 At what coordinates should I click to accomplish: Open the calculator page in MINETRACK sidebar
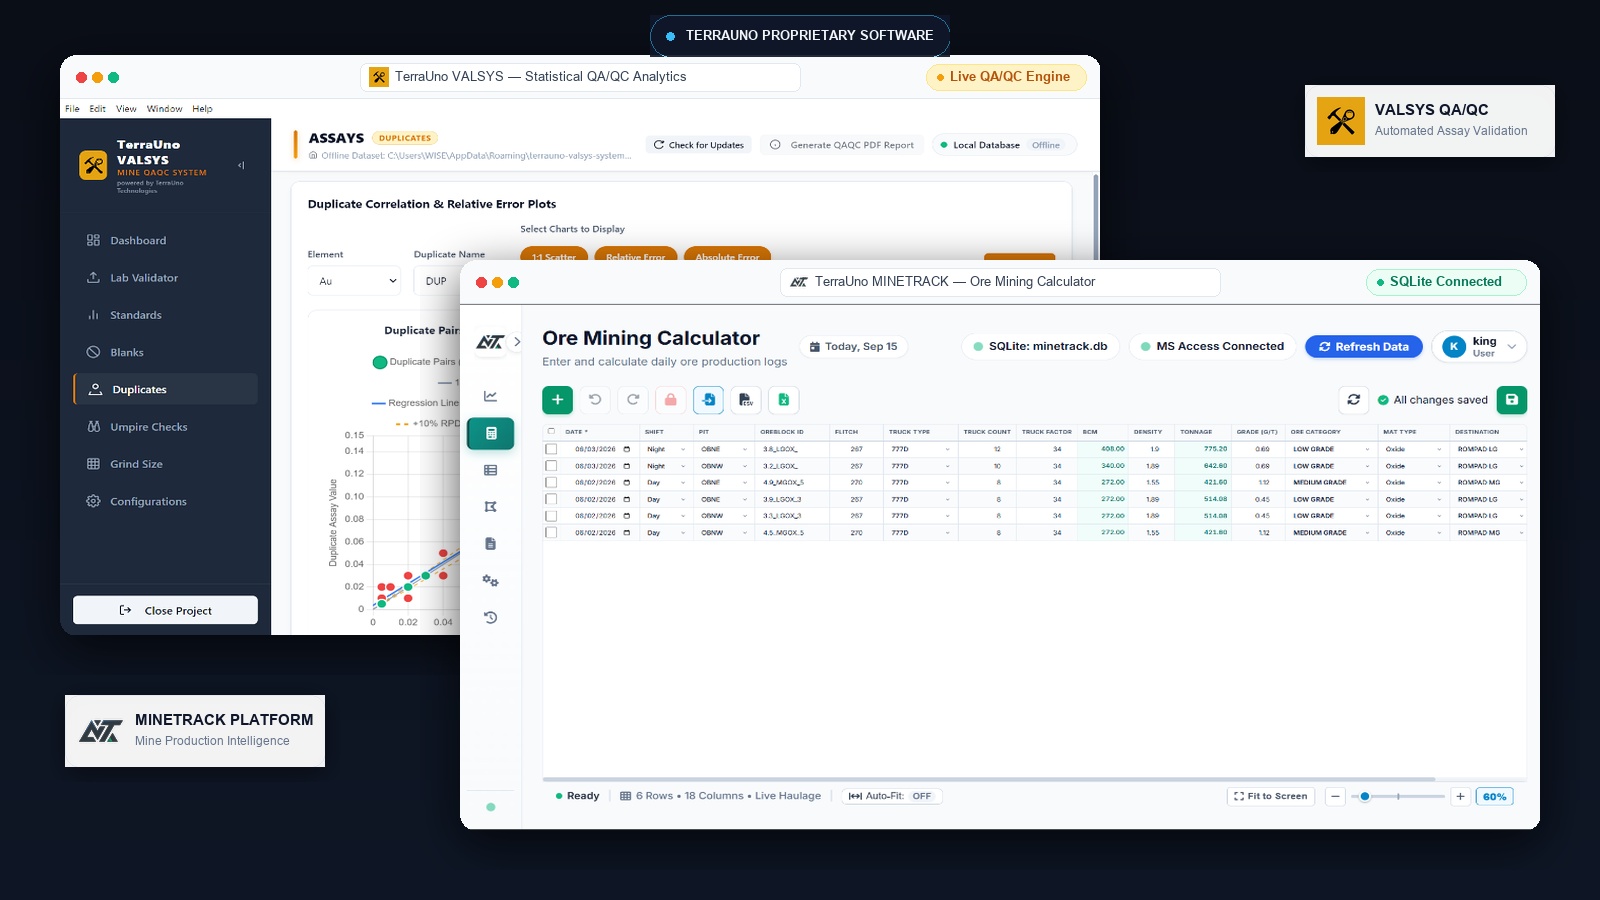(491, 433)
